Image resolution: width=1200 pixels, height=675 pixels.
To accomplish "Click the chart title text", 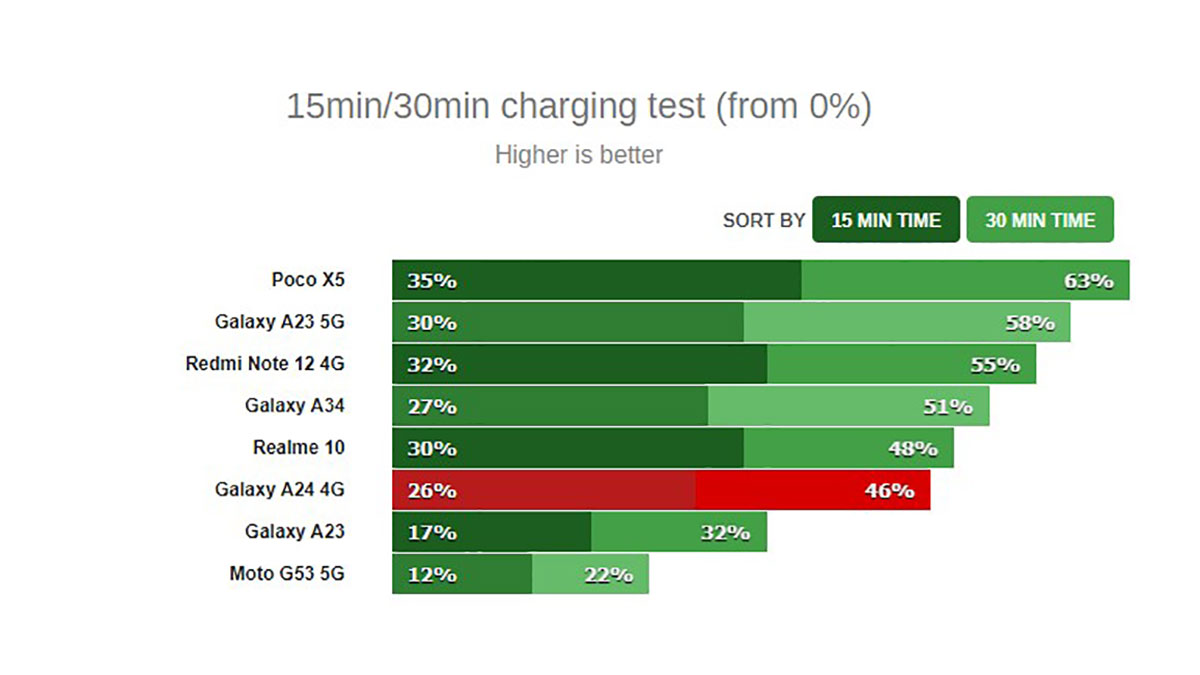I will (579, 106).
